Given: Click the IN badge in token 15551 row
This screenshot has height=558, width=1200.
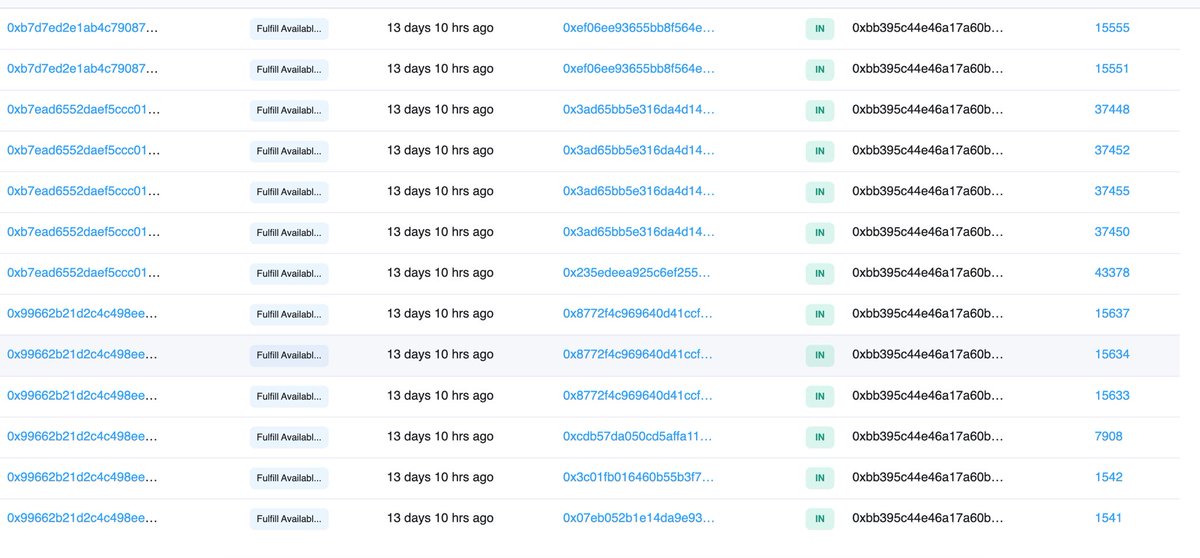Looking at the screenshot, I should click(820, 69).
